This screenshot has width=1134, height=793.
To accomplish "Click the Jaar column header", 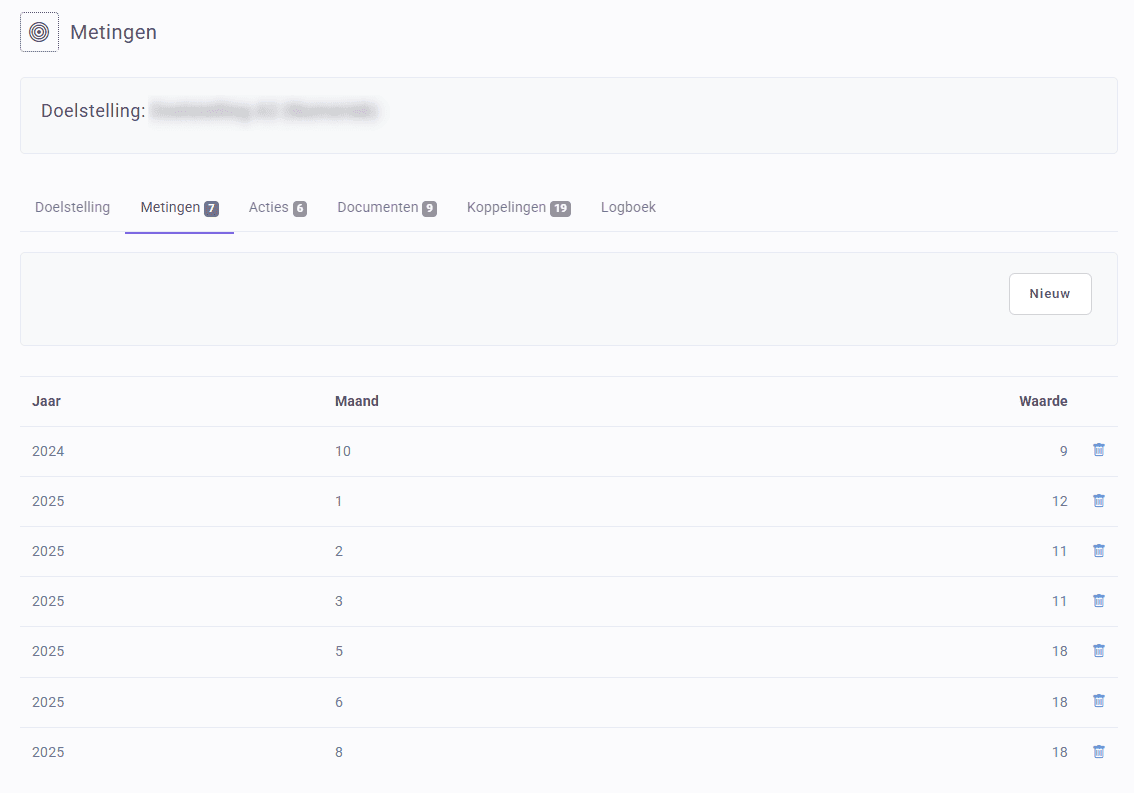I will click(46, 402).
